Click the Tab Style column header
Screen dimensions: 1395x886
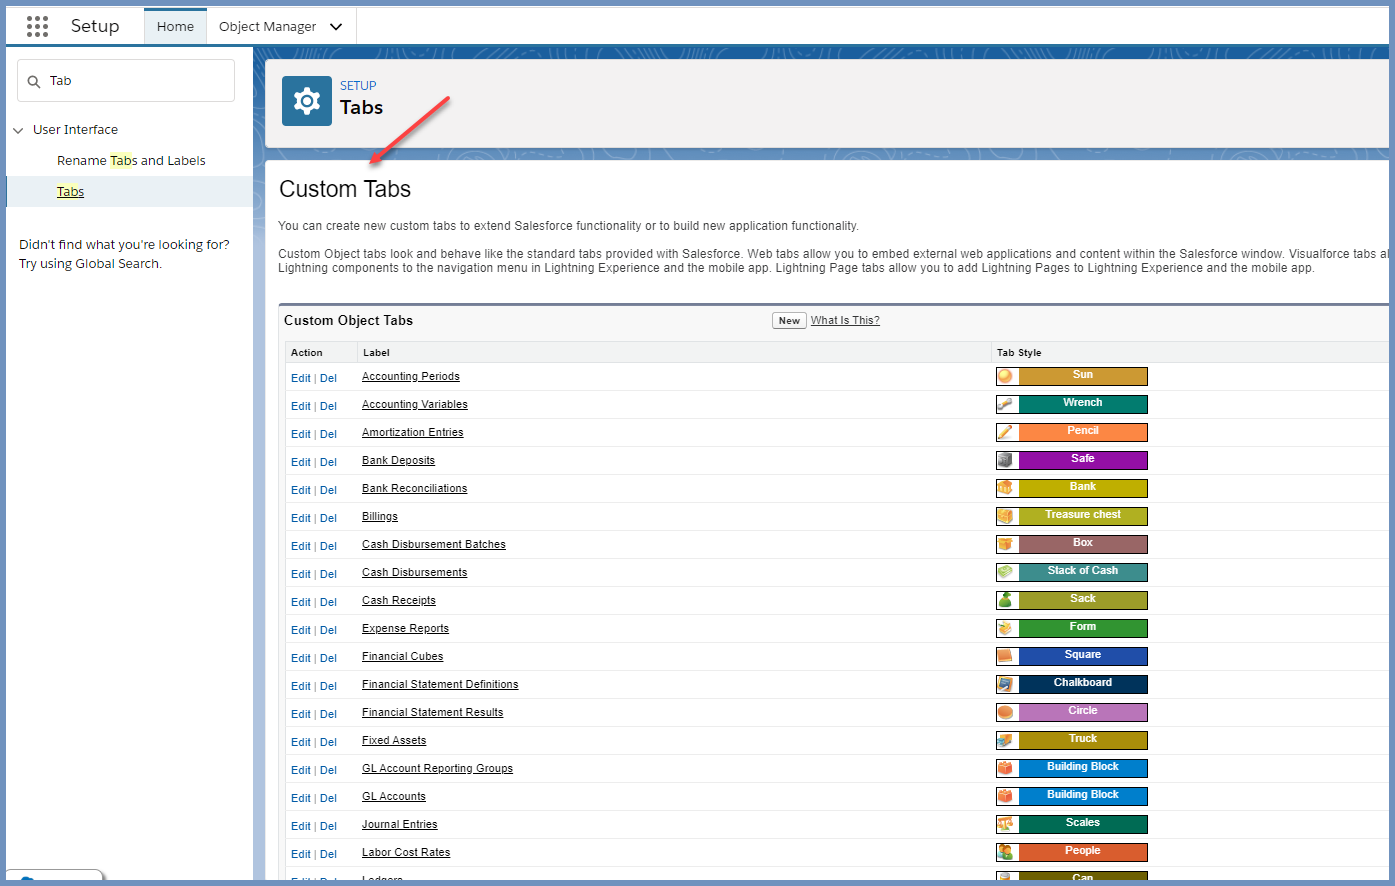[x=1019, y=352]
